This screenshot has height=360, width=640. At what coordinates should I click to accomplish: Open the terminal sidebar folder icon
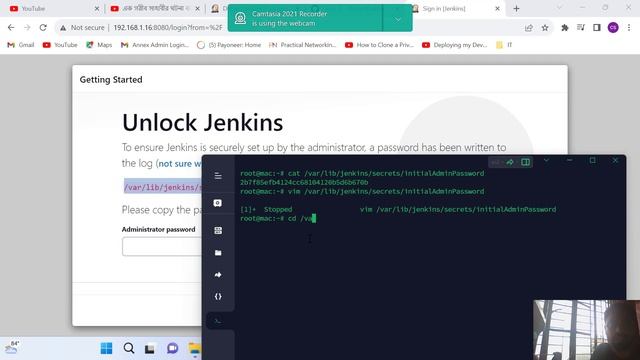pos(218,253)
